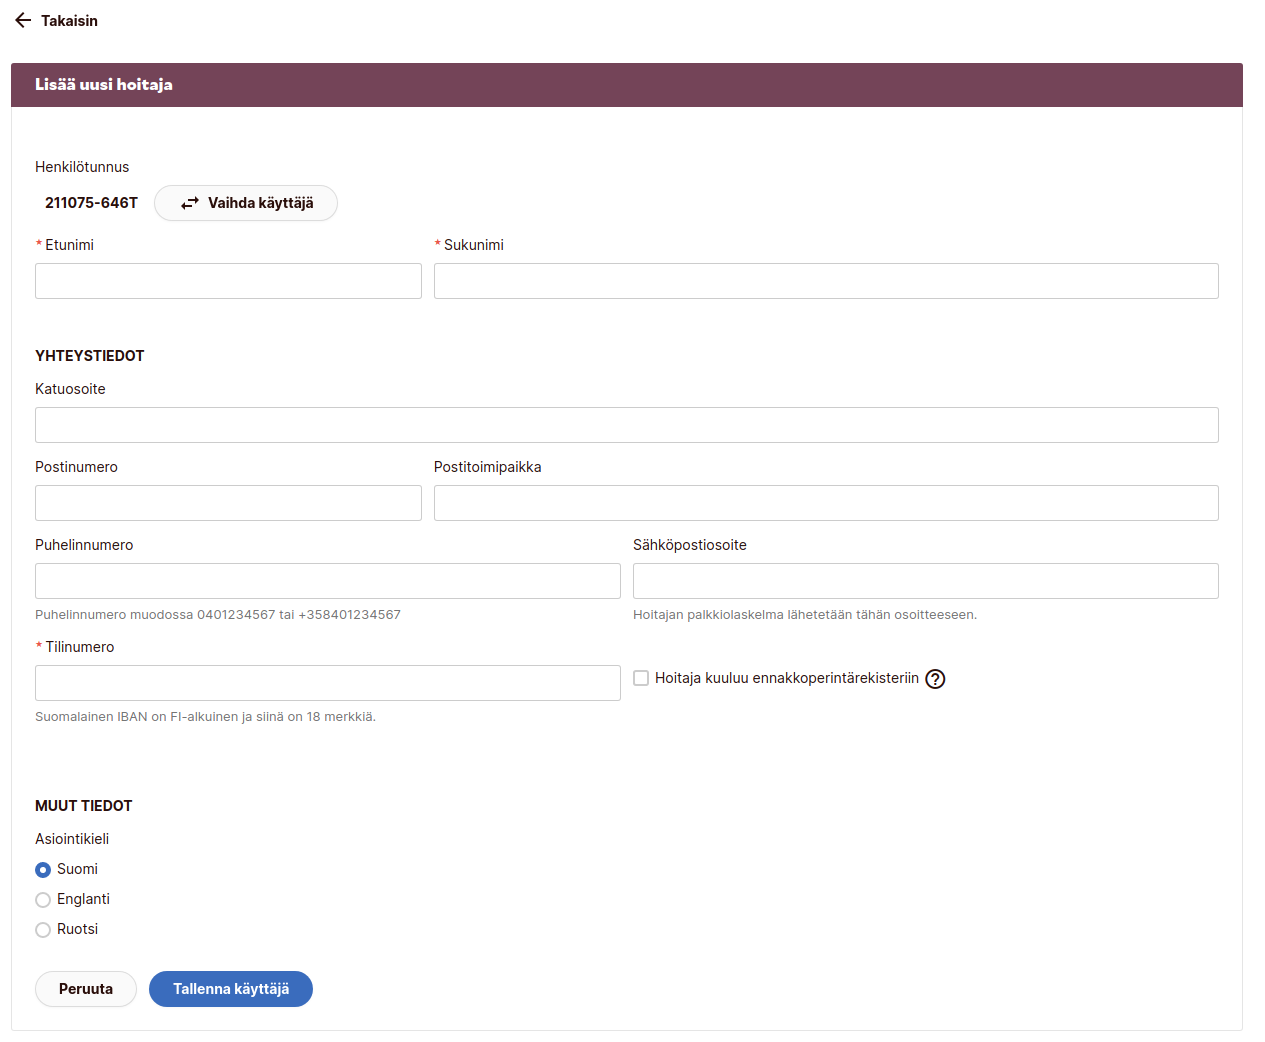This screenshot has width=1265, height=1042.
Task: Open the help icon for ennakkoperintärekisteri
Action: [935, 679]
